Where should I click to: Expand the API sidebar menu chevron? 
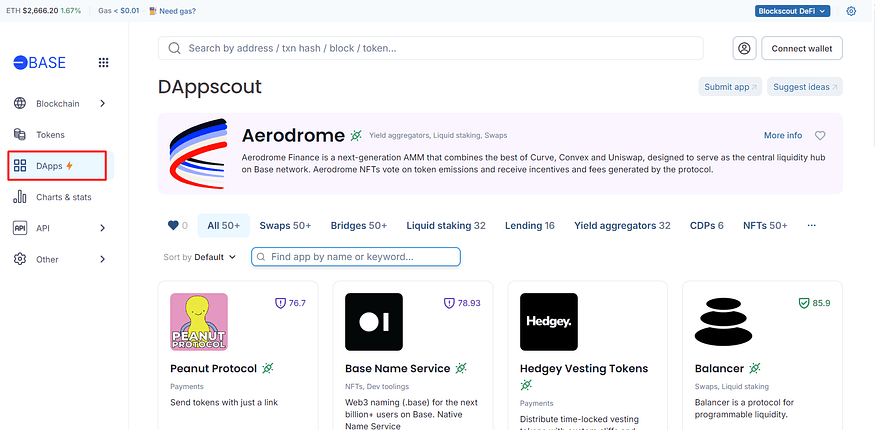[x=102, y=228]
